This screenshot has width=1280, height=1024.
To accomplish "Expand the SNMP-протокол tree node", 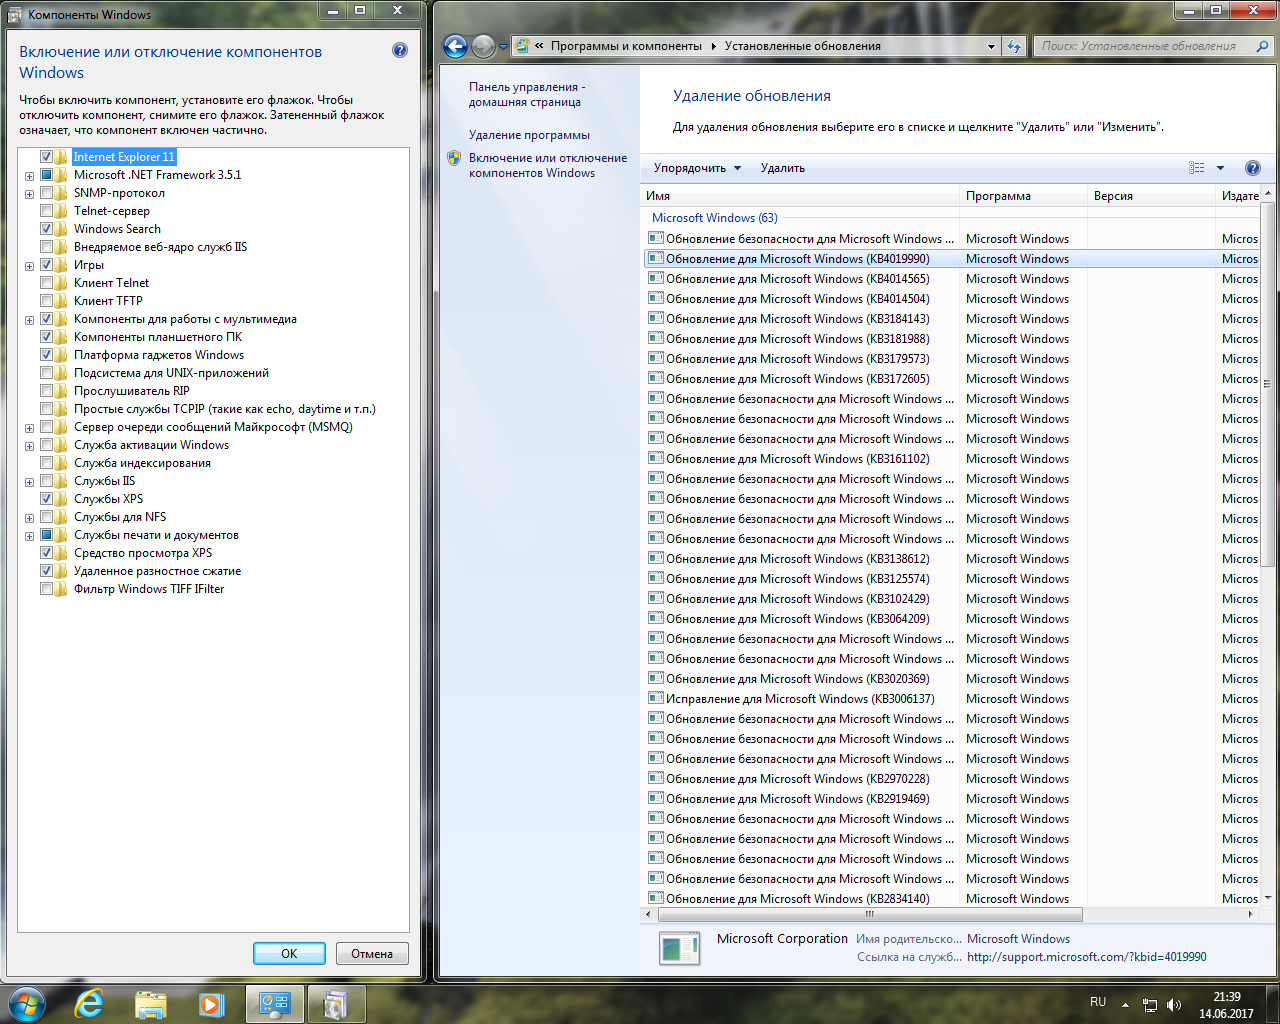I will click(x=29, y=194).
